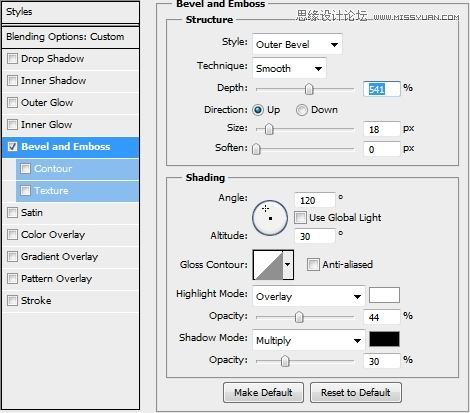Check Use Global Light
Viewport: 470px width, 413px height.
[x=300, y=218]
